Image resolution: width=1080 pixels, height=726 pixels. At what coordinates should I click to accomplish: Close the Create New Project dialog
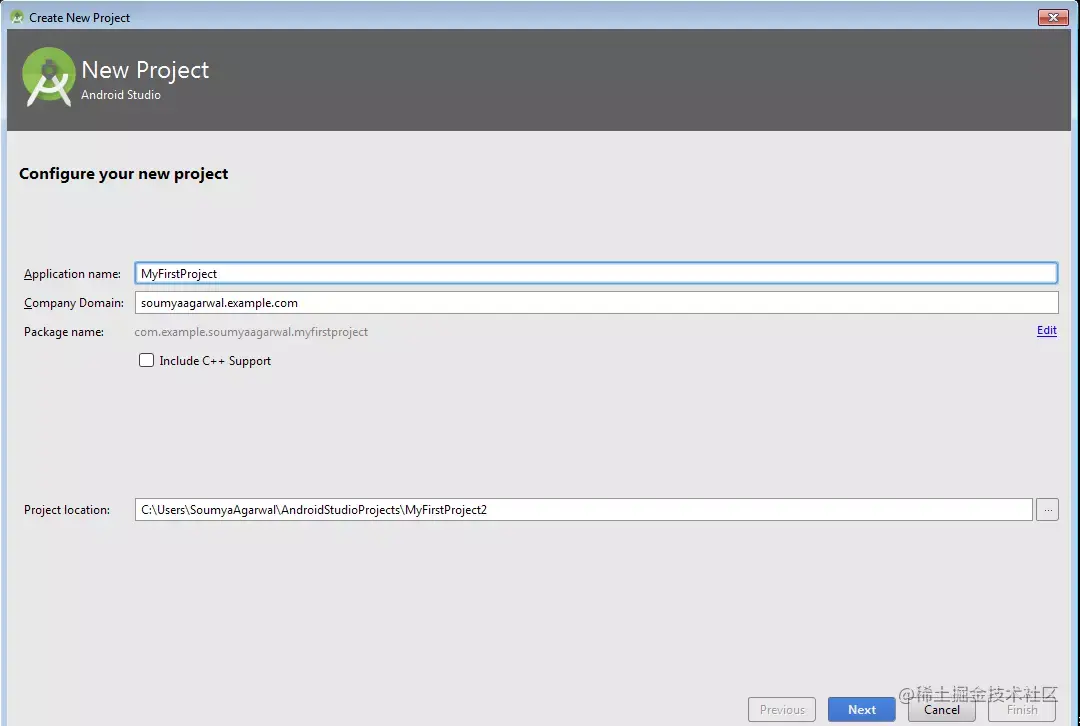point(1053,17)
